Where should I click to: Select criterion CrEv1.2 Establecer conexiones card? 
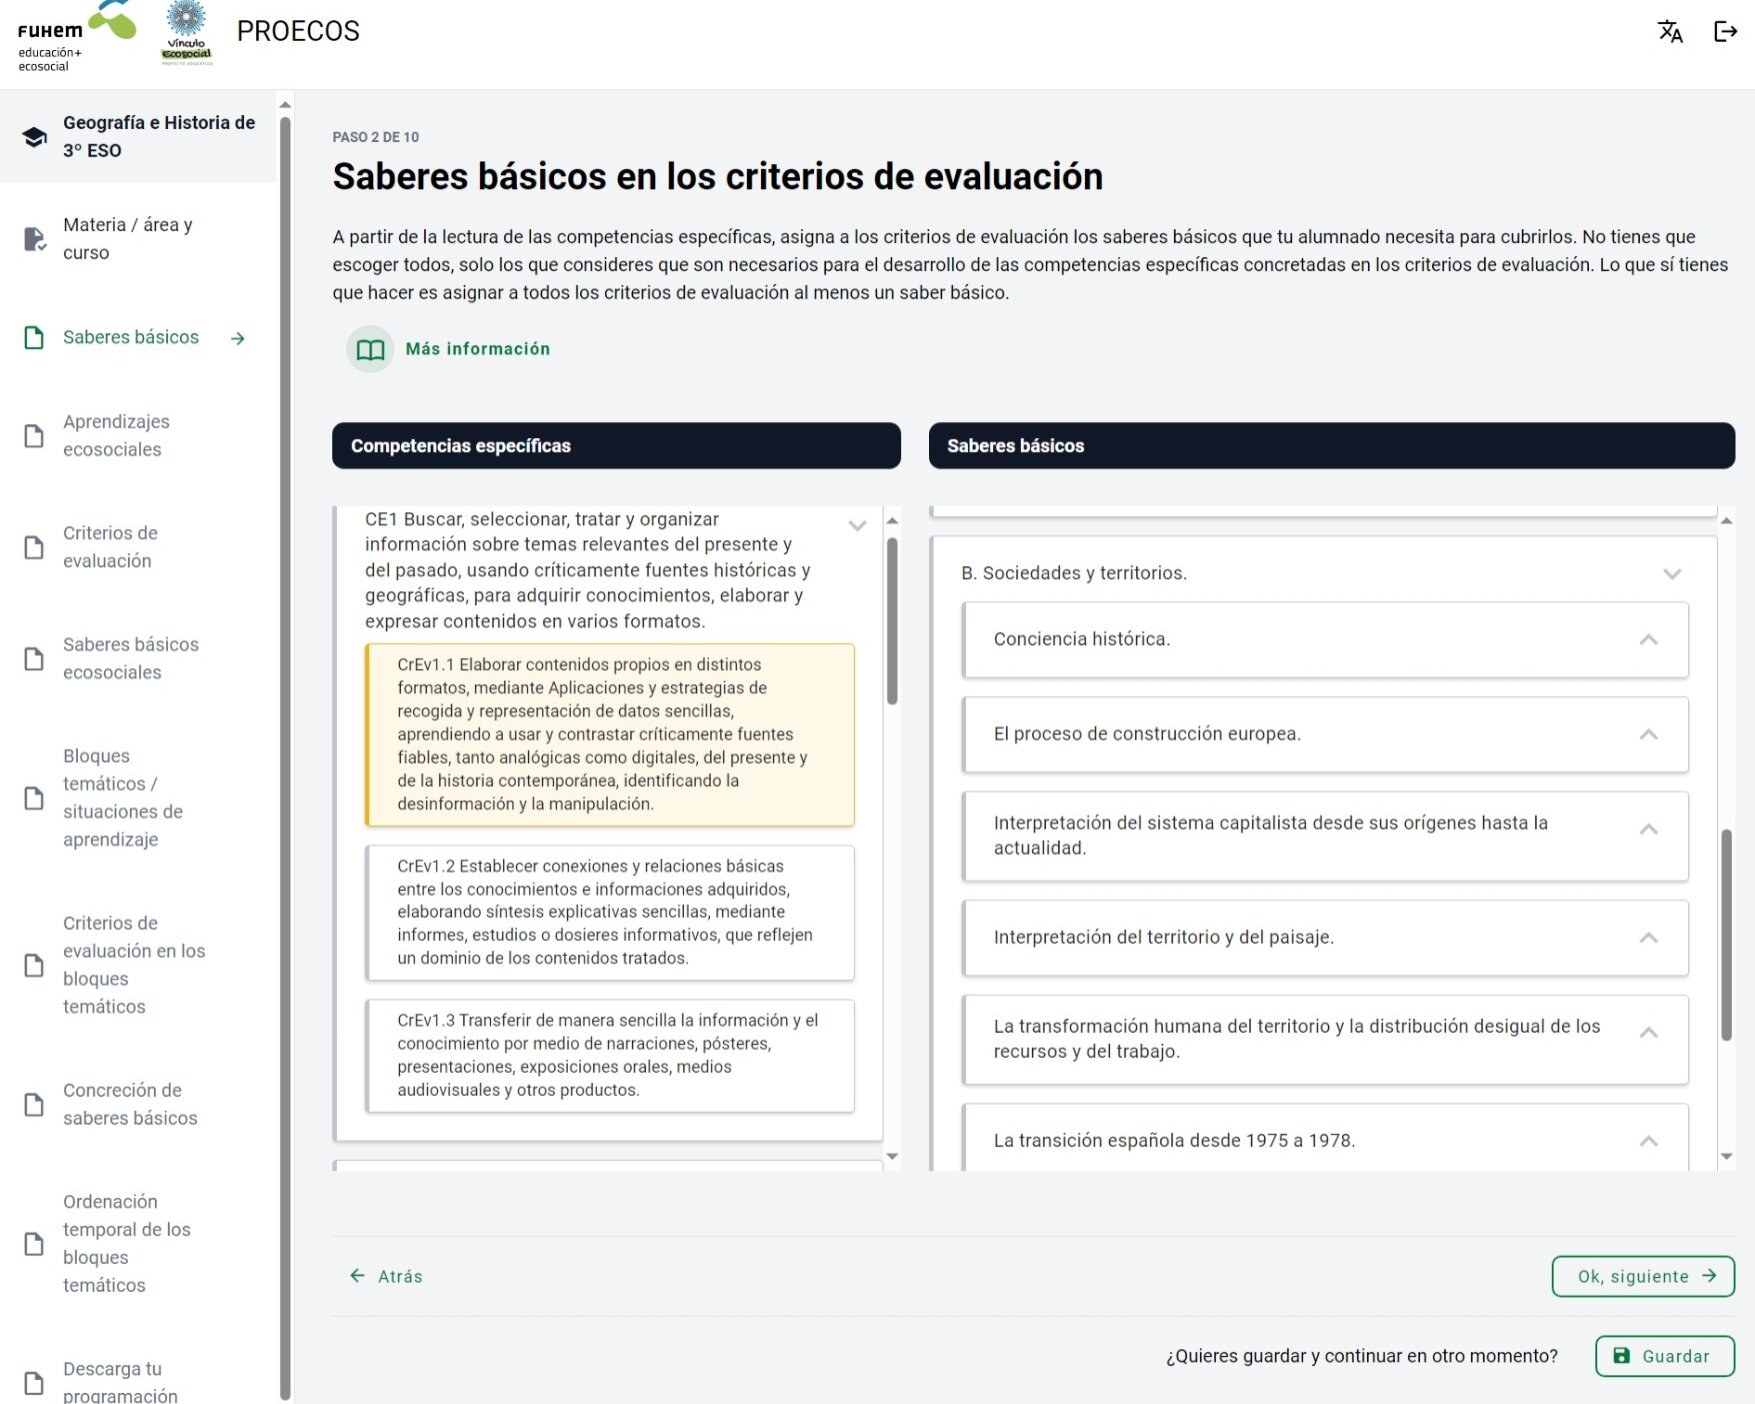(x=610, y=912)
